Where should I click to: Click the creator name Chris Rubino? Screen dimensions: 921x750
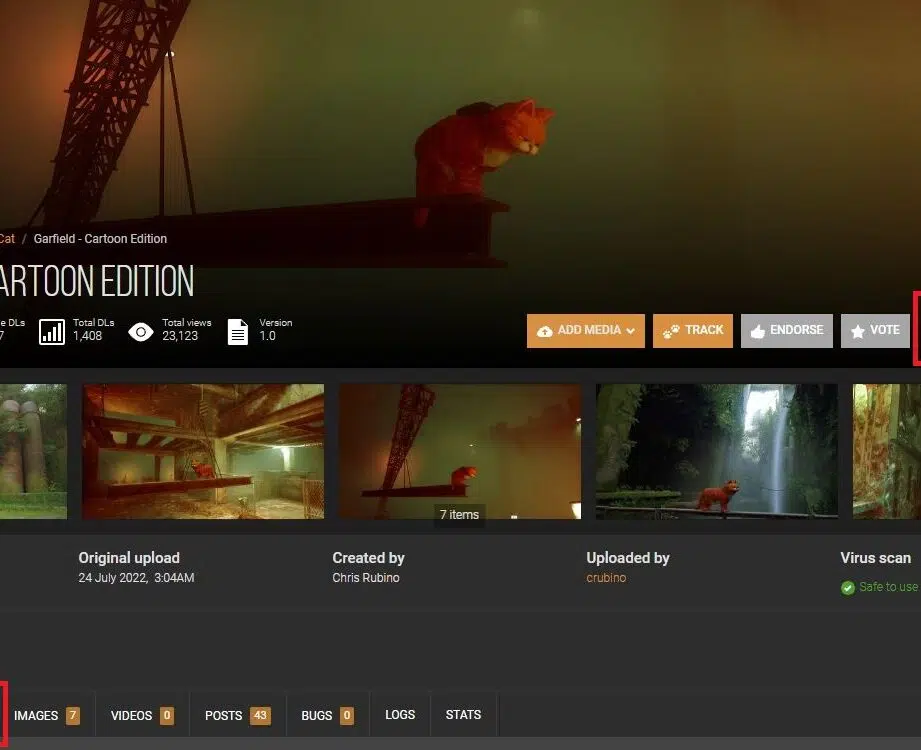pyautogui.click(x=366, y=578)
